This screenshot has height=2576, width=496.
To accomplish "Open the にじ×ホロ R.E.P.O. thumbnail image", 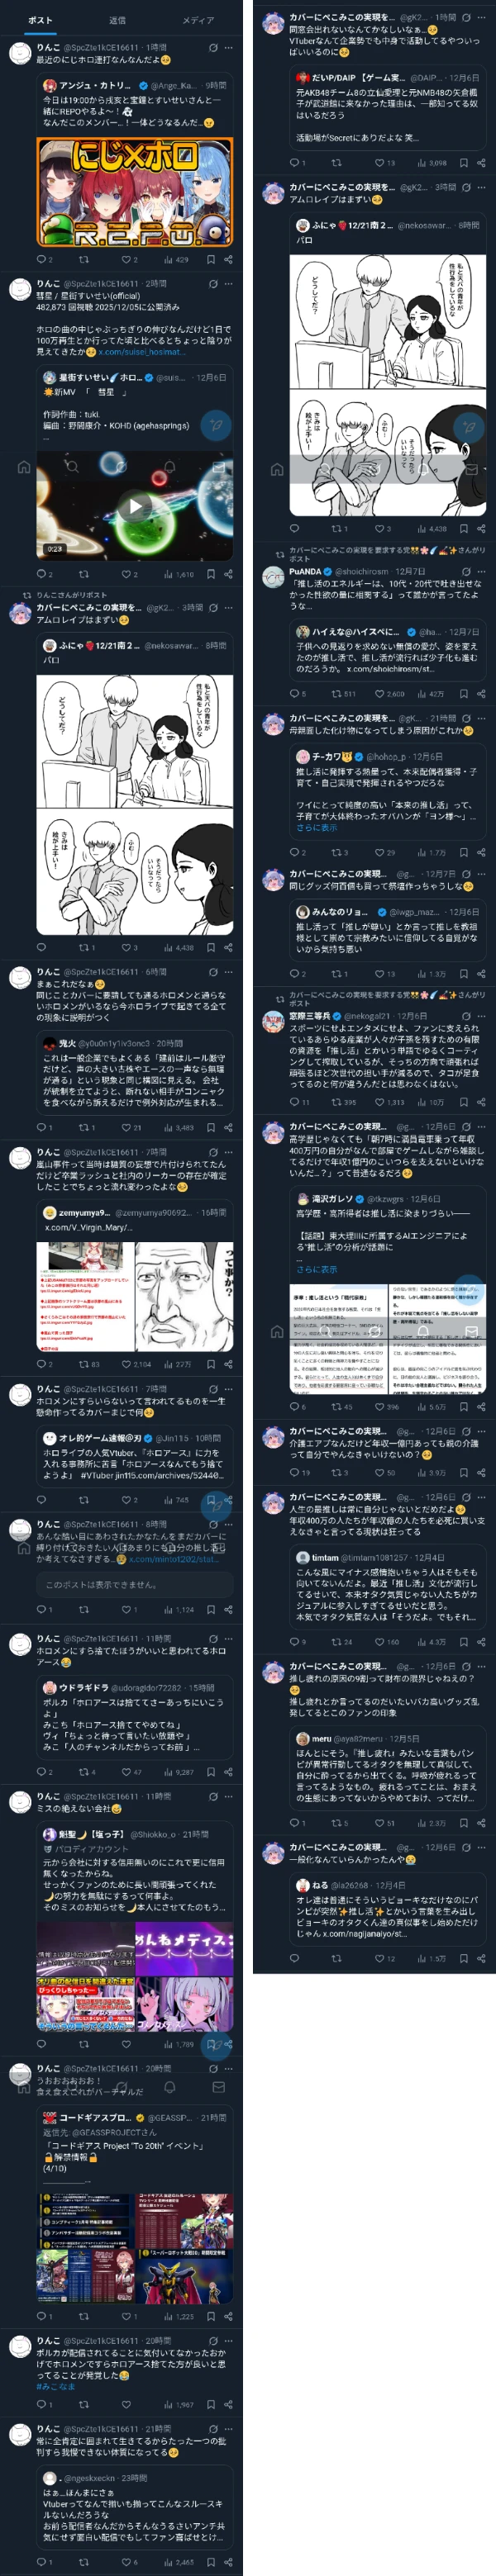I will pos(135,192).
